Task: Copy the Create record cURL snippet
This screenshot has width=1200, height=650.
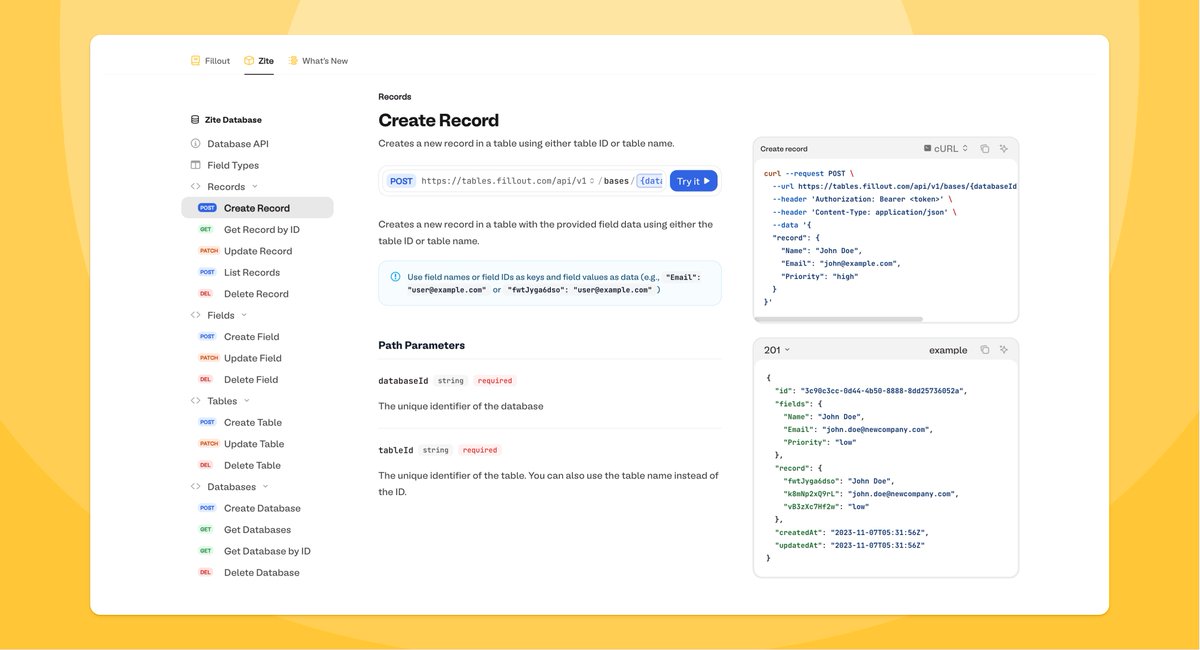Action: (x=984, y=147)
